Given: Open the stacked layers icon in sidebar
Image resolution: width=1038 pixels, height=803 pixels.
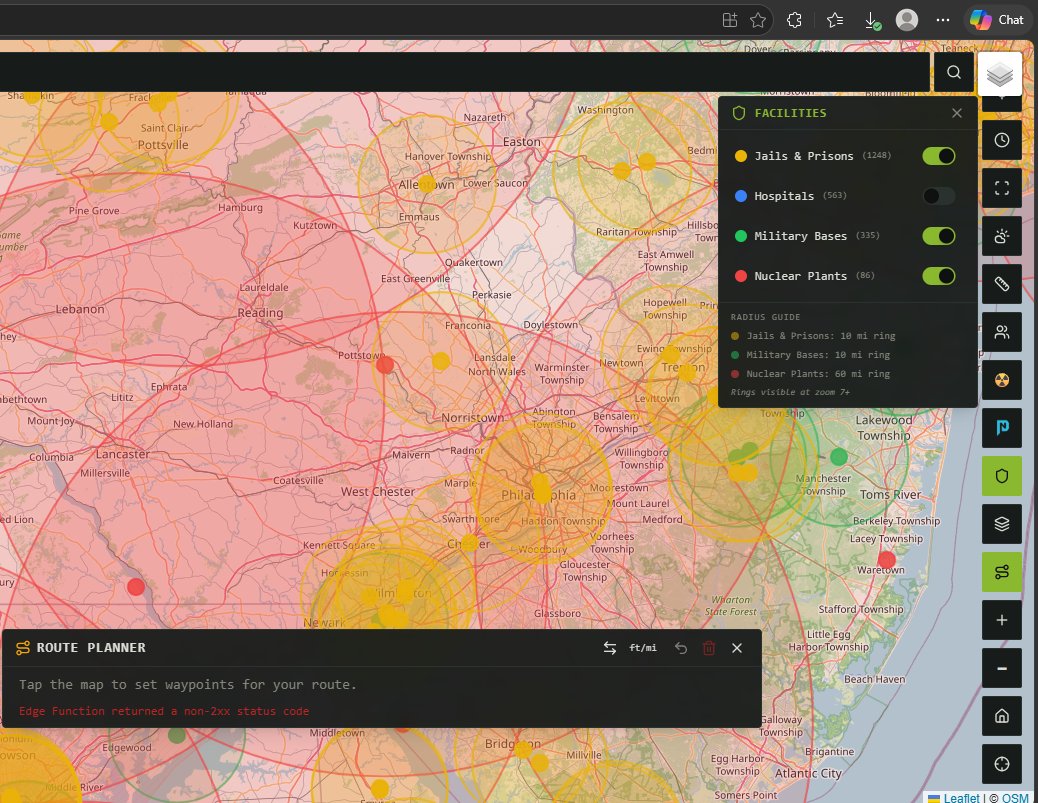Looking at the screenshot, I should (1002, 524).
